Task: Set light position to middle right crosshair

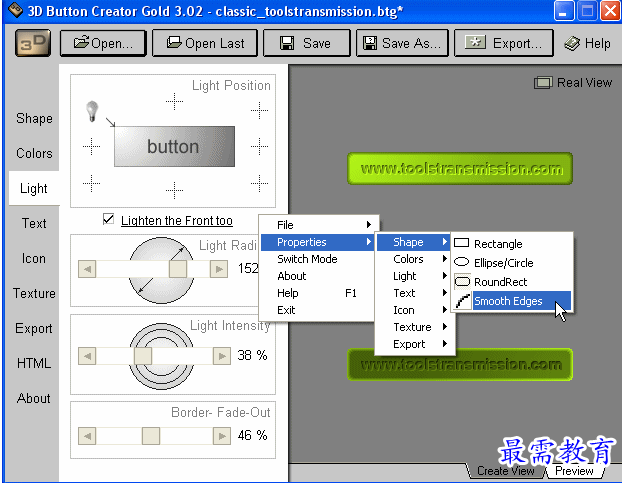Action: click(x=259, y=146)
